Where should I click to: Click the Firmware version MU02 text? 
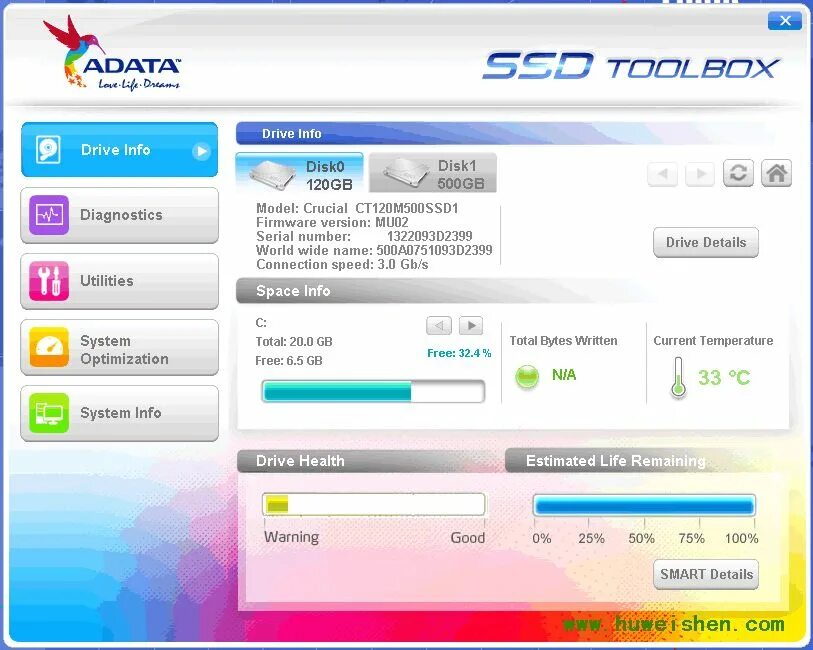(x=332, y=222)
